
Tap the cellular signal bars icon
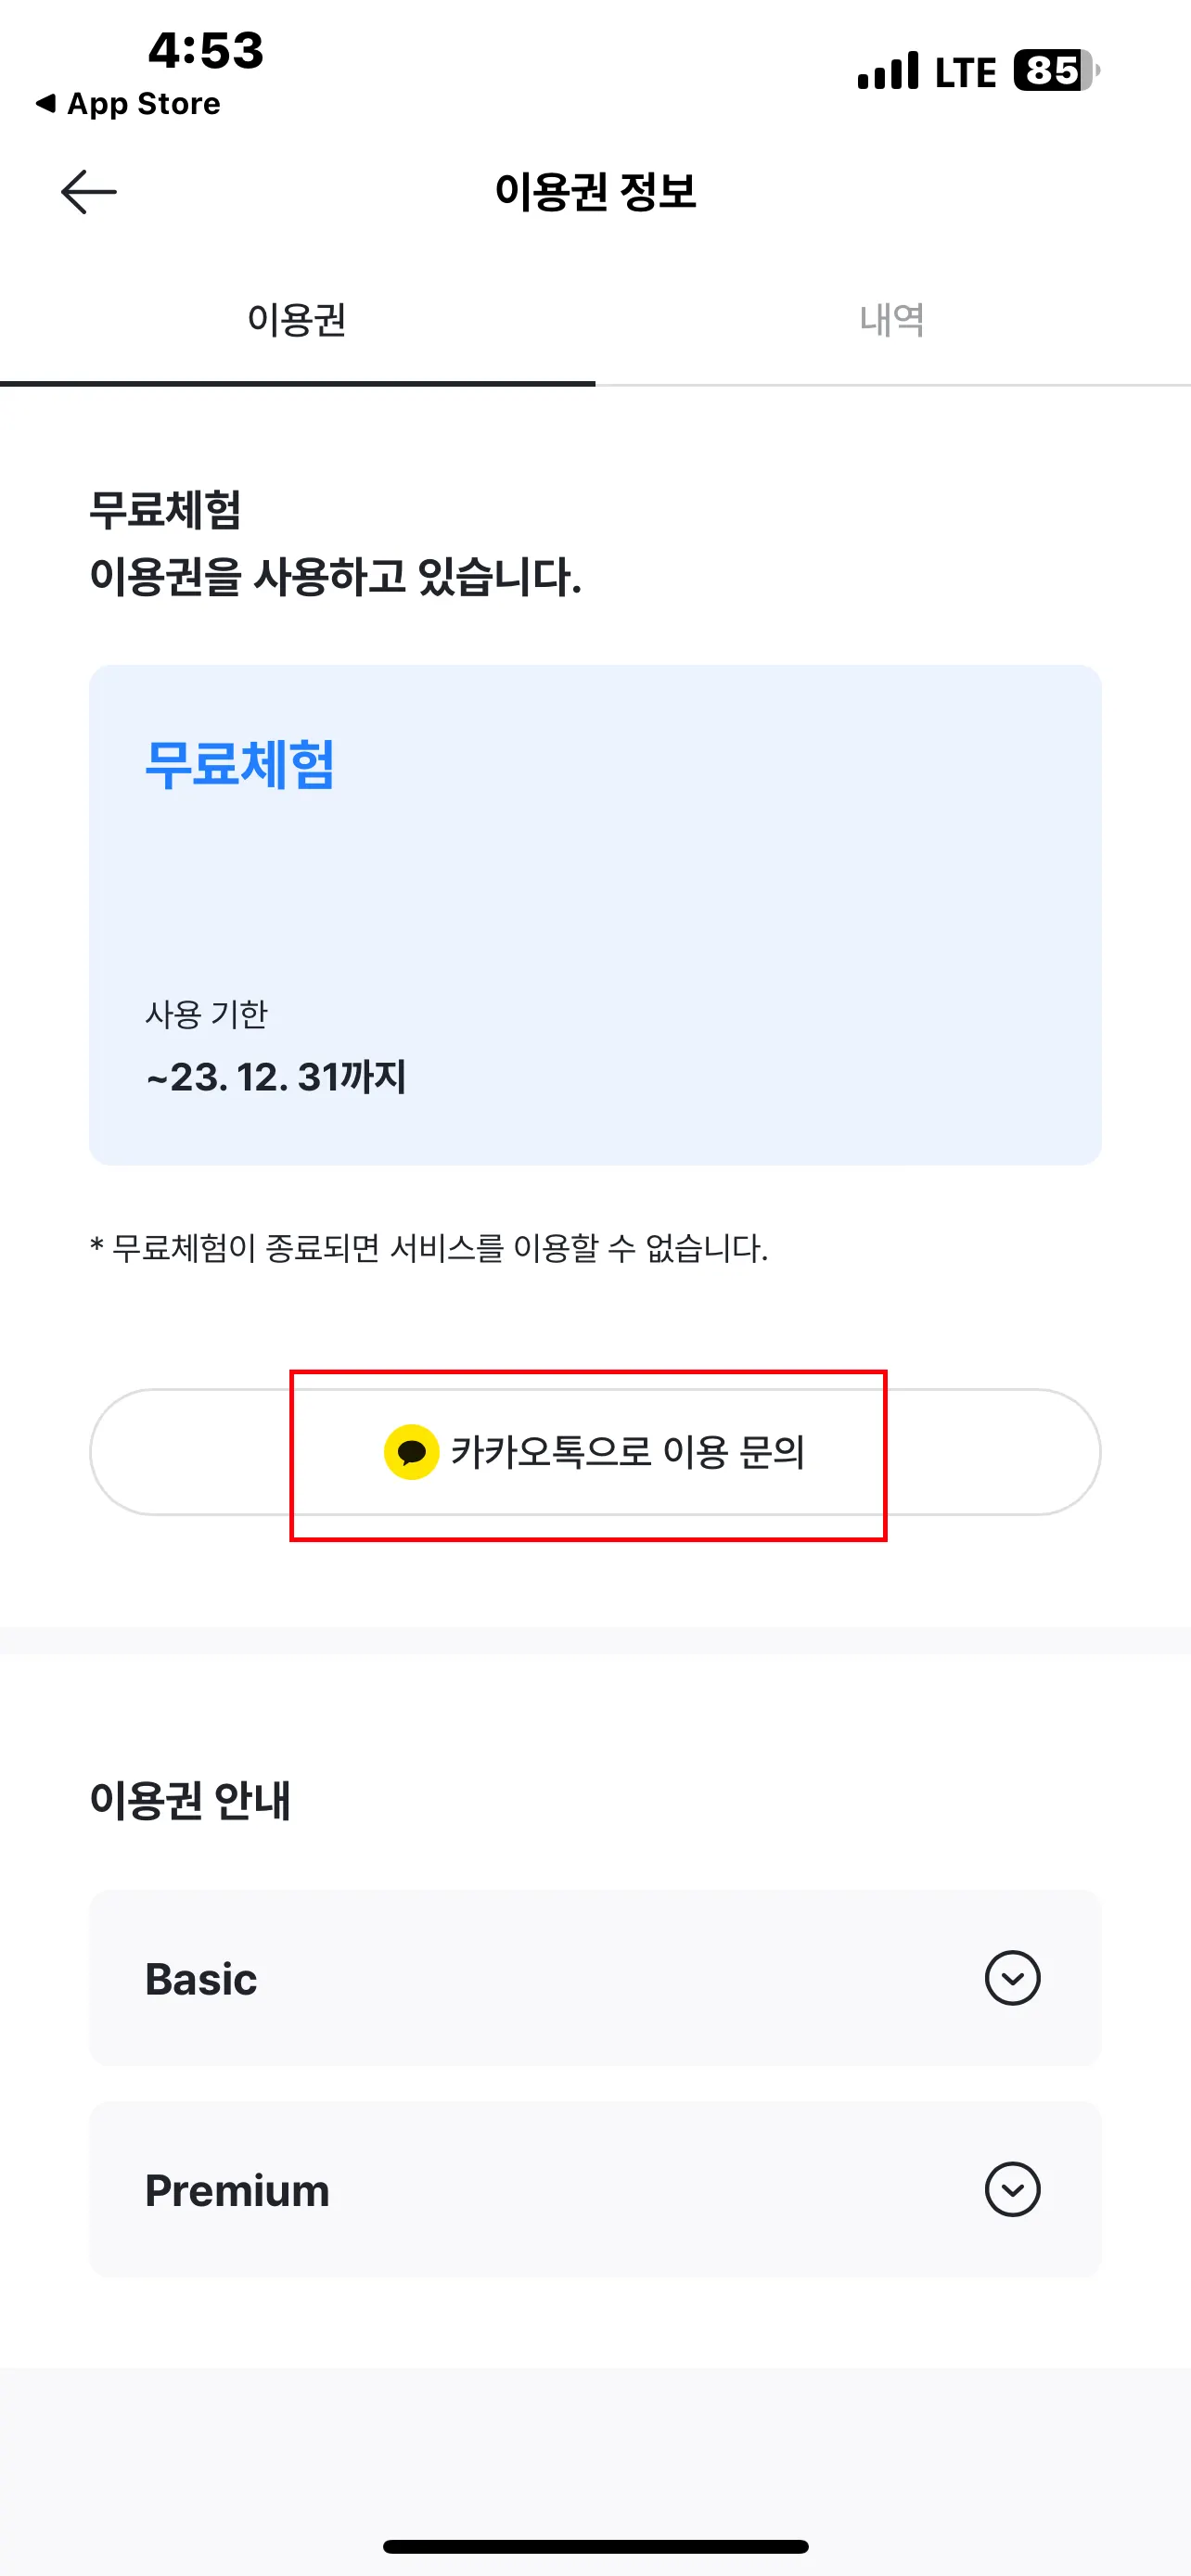[x=888, y=71]
